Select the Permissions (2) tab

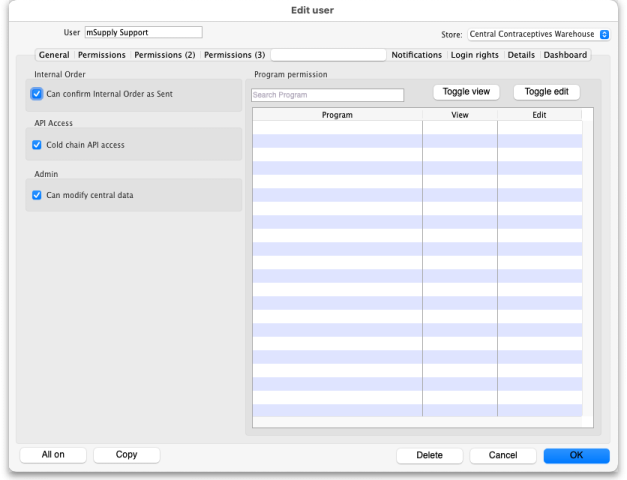165,55
